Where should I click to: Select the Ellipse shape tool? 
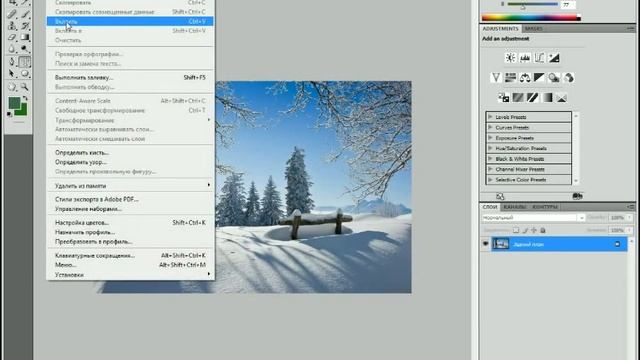coord(25,74)
